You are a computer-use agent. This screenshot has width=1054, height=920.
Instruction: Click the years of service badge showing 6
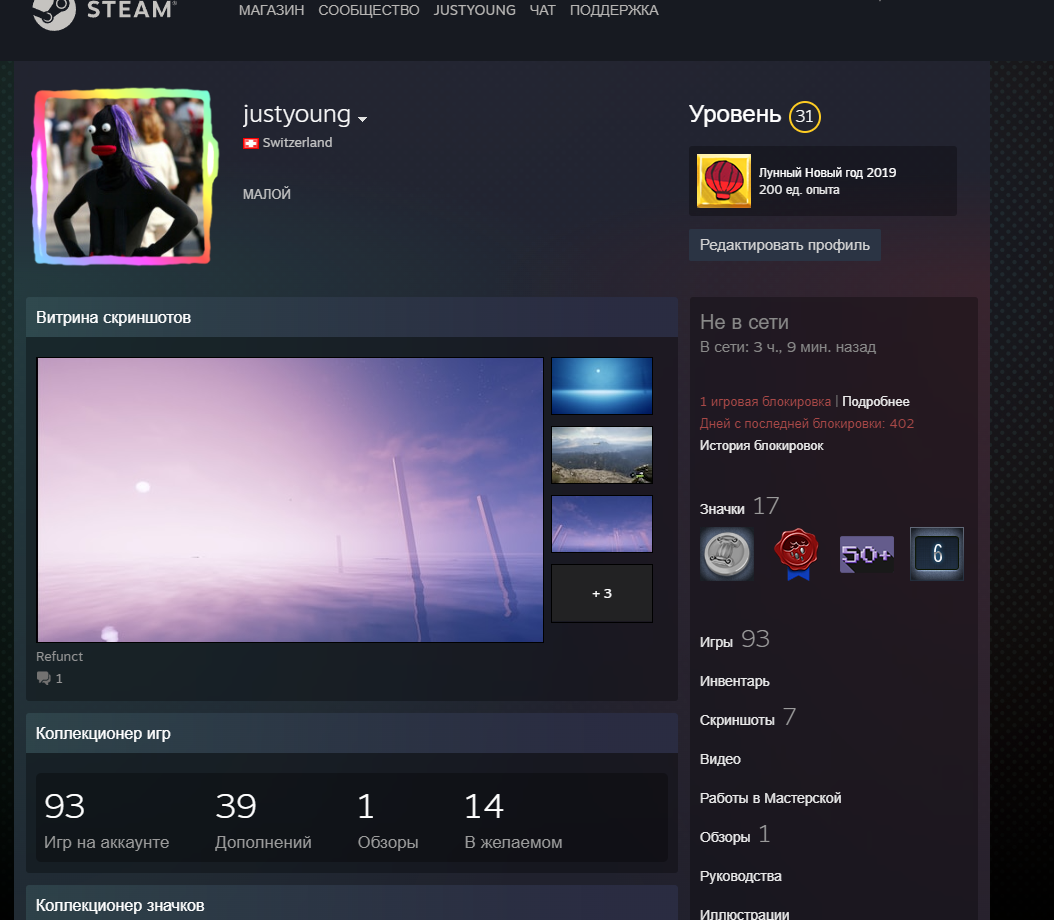pos(936,554)
